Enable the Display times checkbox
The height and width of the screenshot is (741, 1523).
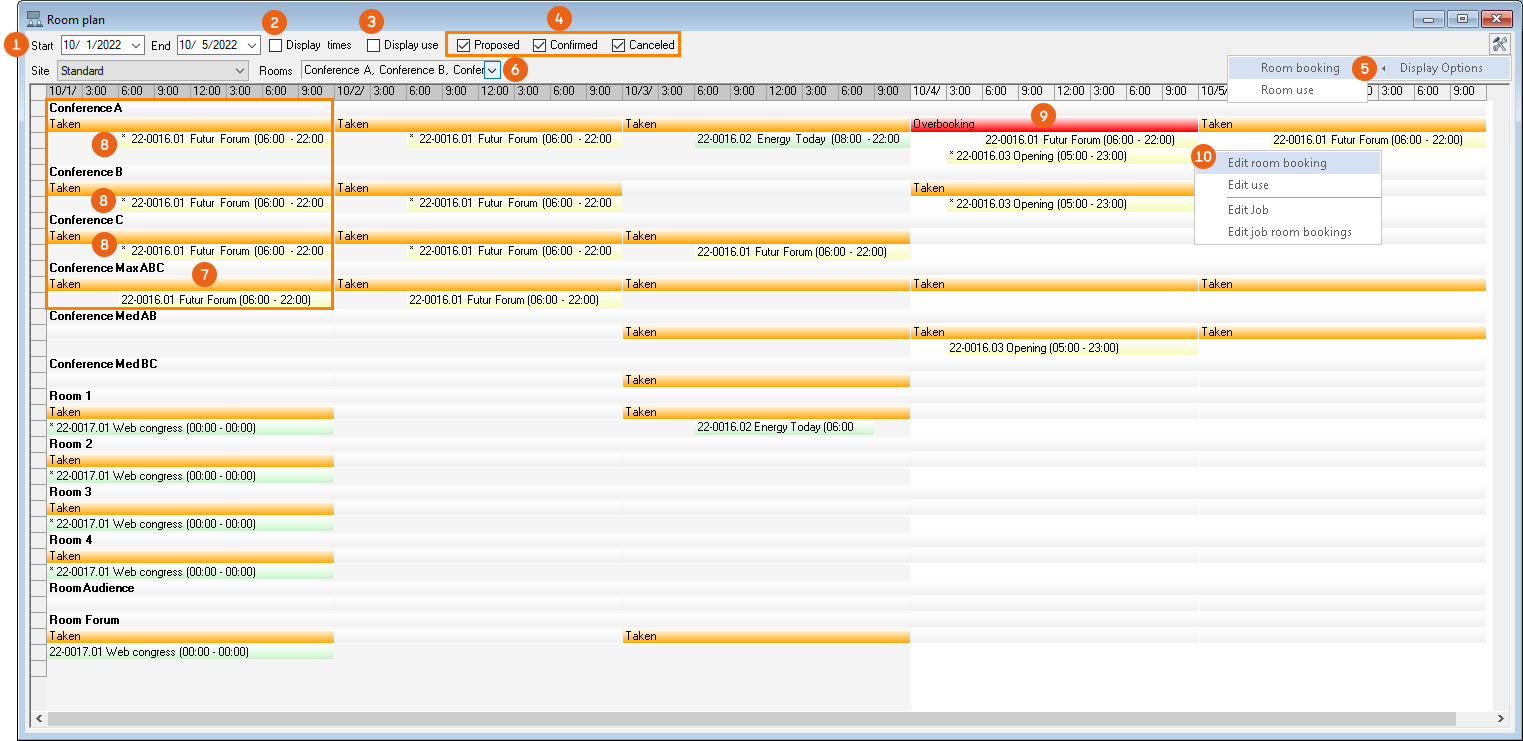point(276,45)
